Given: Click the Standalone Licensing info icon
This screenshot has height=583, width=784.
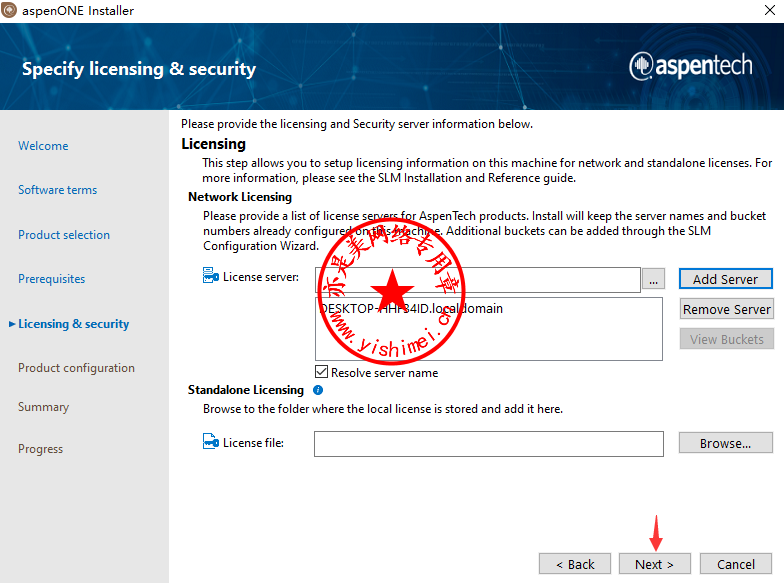Looking at the screenshot, I should 318,390.
